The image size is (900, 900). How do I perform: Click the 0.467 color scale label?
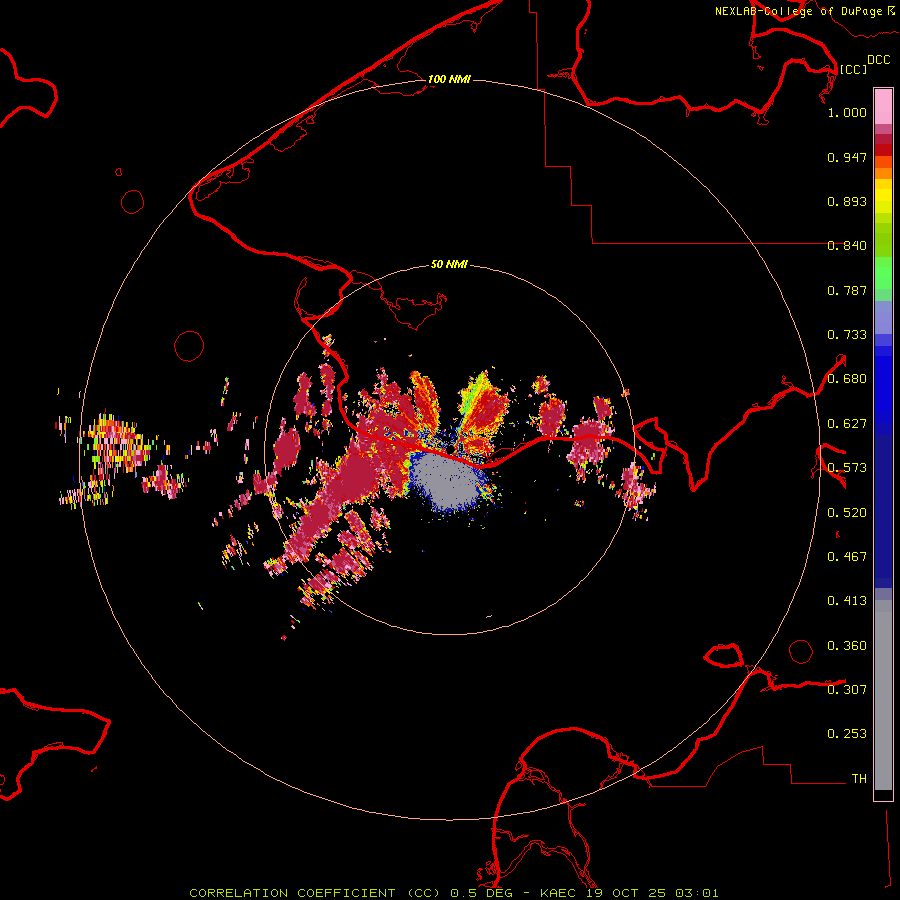tap(847, 557)
